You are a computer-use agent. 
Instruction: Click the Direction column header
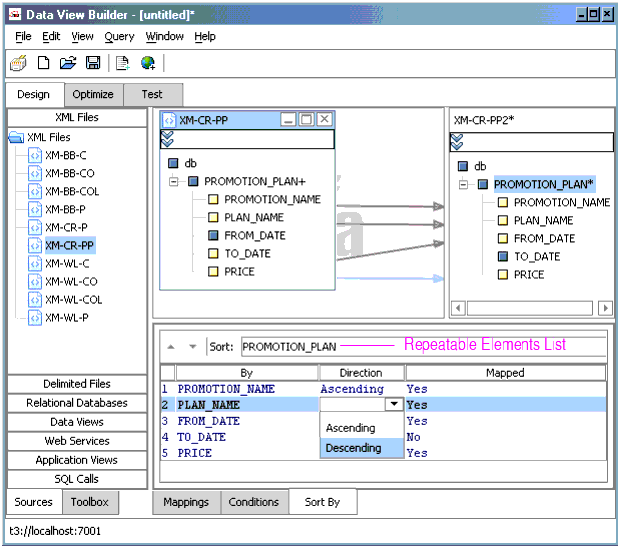pos(361,373)
